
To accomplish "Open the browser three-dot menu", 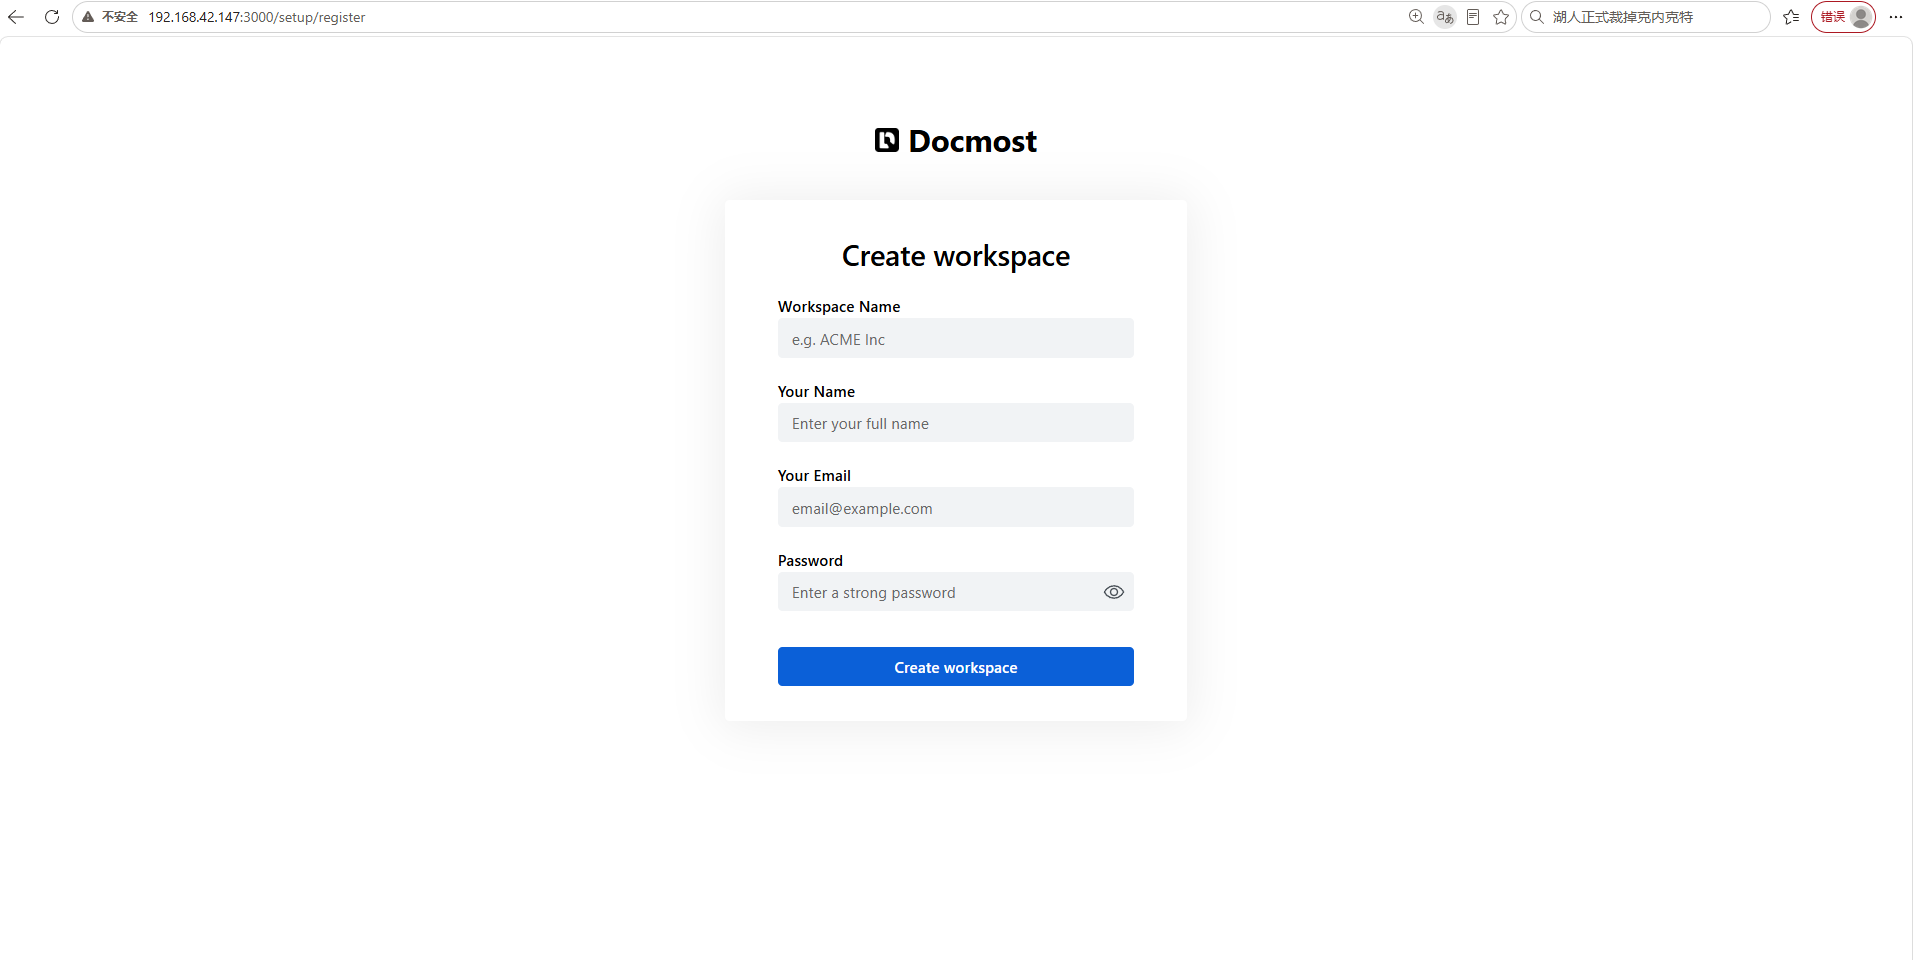I will 1896,17.
